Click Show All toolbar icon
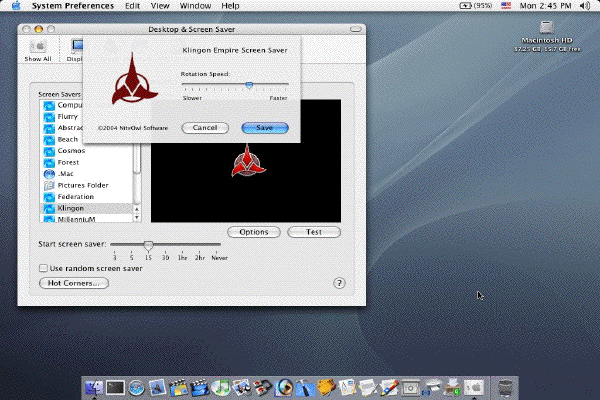Screen dimensions: 600x400 [38, 51]
